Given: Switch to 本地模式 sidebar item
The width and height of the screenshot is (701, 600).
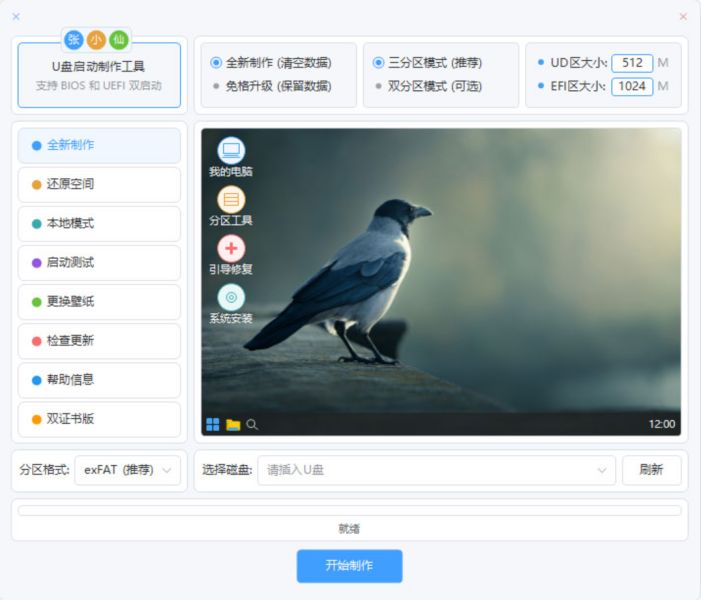Looking at the screenshot, I should click(99, 224).
